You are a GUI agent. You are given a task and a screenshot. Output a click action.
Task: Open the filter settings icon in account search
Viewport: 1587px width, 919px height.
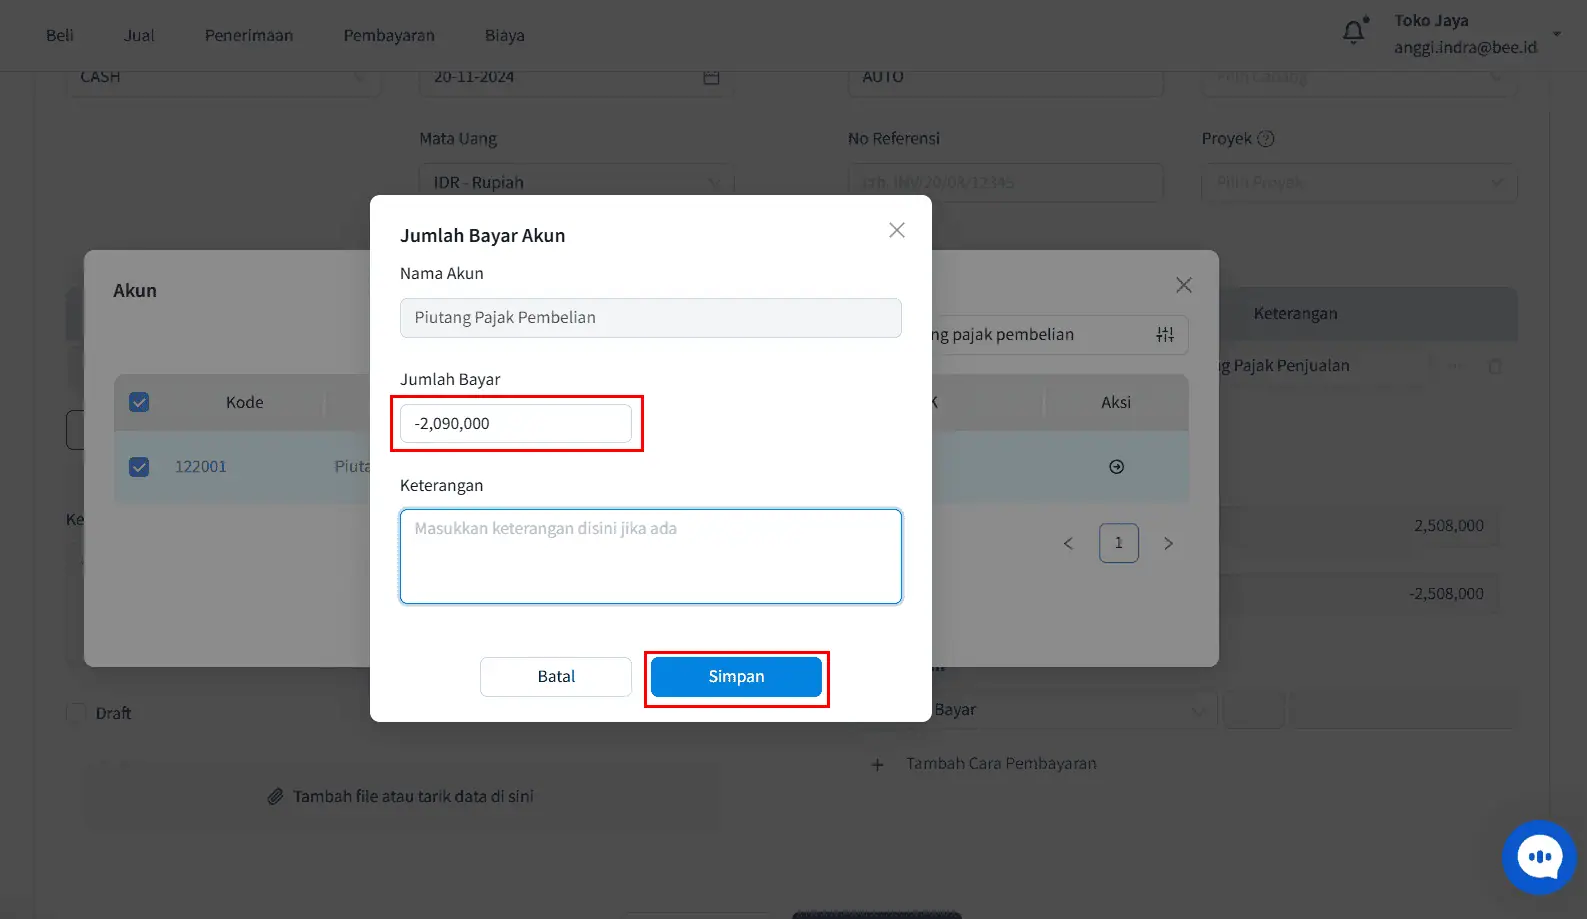[x=1165, y=335]
